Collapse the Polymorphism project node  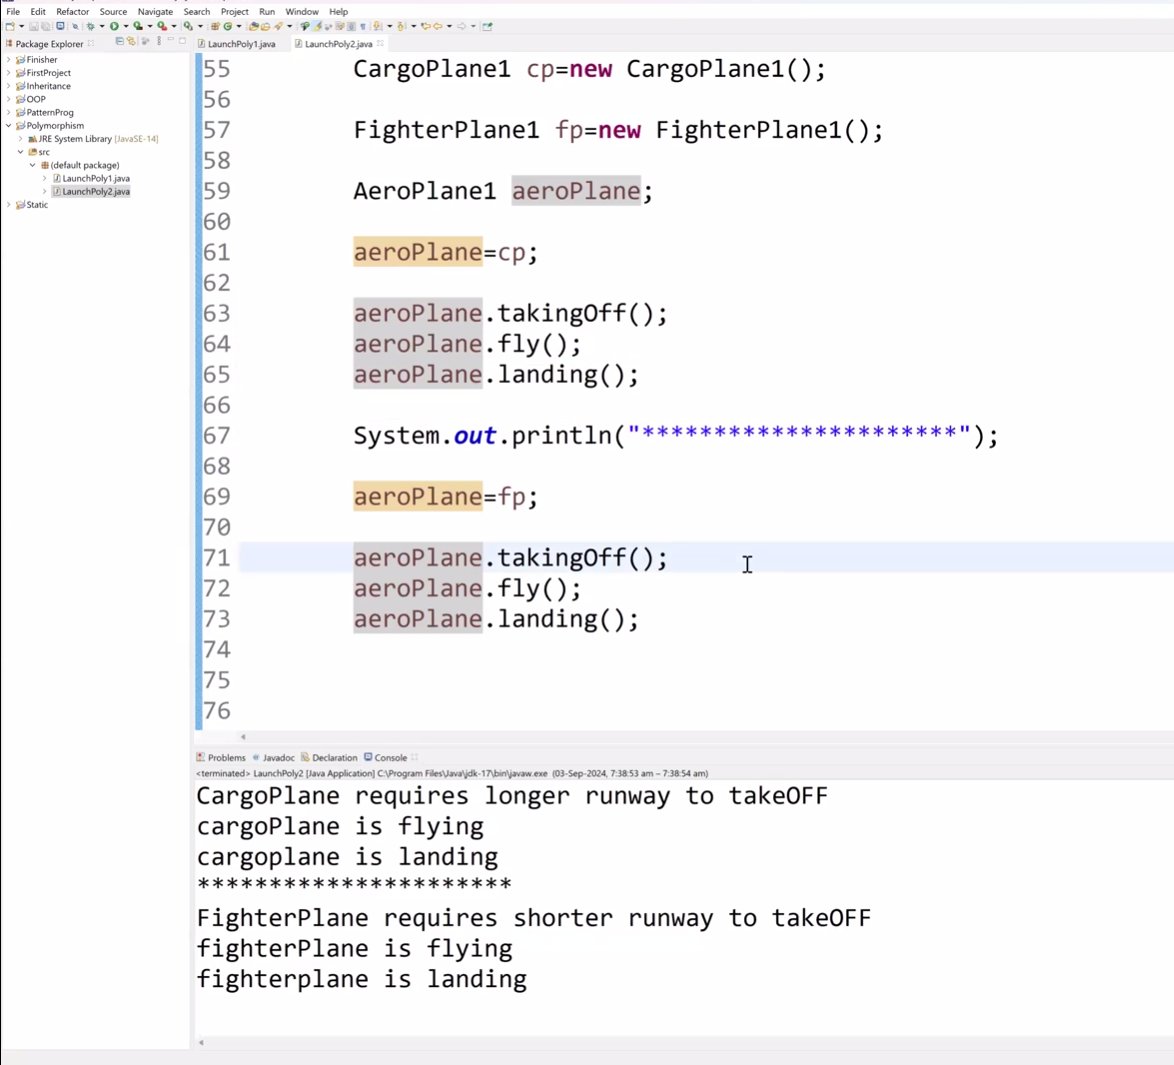(8, 124)
